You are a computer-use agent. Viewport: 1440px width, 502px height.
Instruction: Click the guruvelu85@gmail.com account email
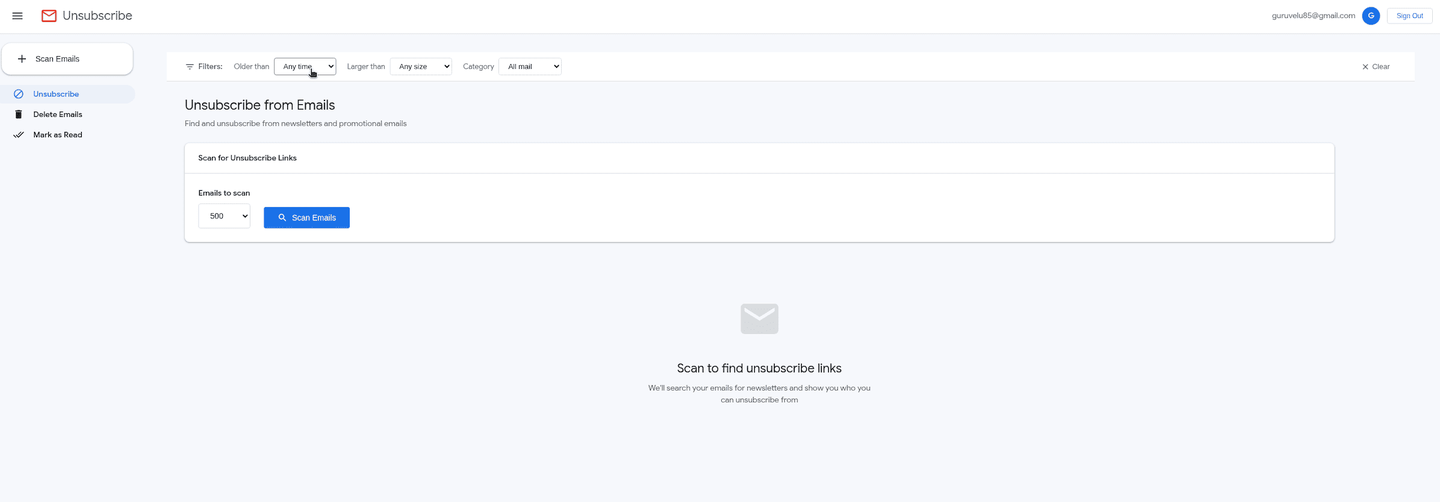tap(1313, 16)
